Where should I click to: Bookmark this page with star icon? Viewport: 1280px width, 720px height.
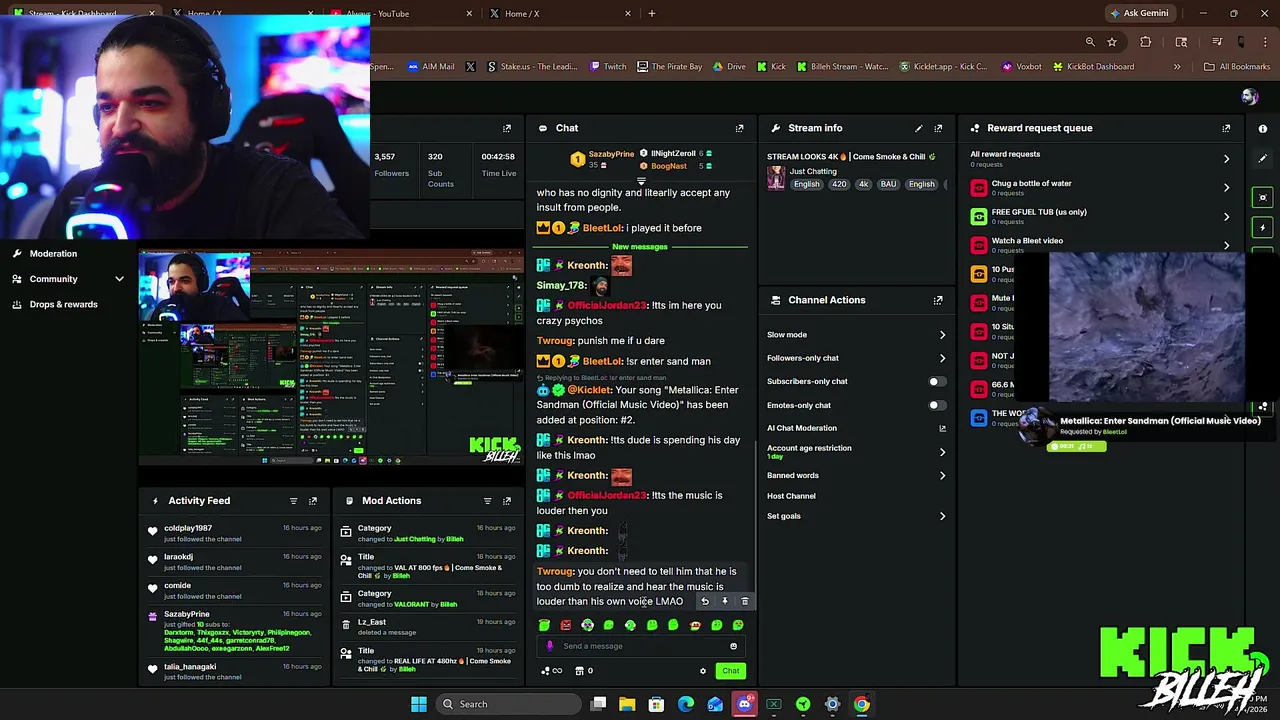coord(1111,42)
